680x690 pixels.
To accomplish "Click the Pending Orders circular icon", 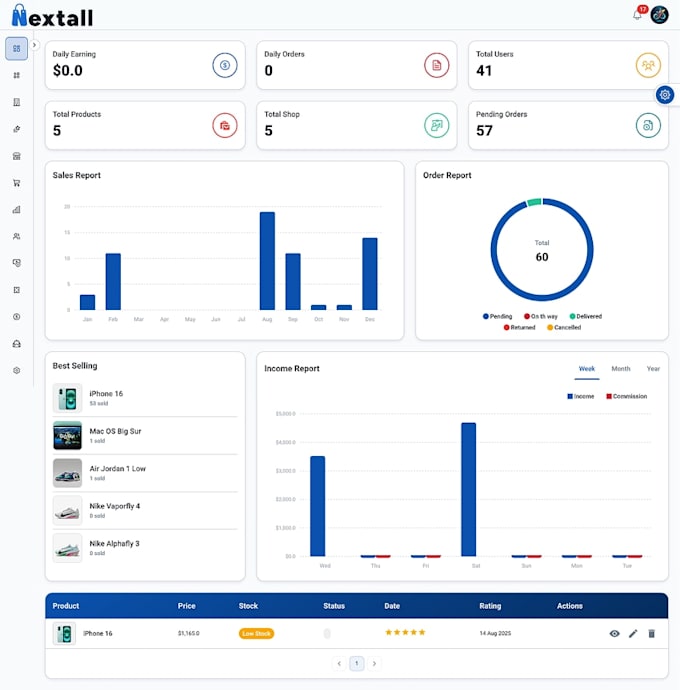I will coord(648,125).
